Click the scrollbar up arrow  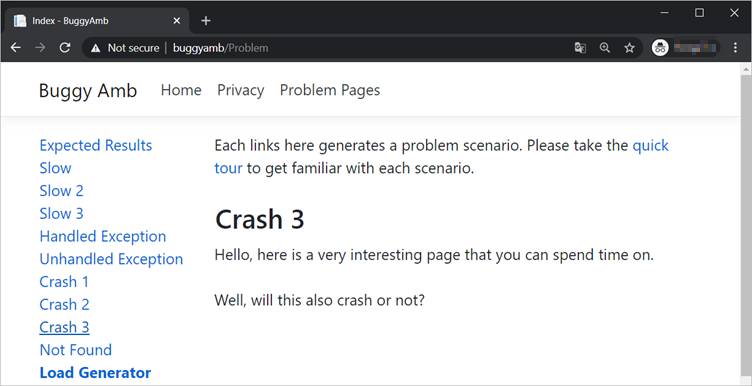[x=746, y=70]
